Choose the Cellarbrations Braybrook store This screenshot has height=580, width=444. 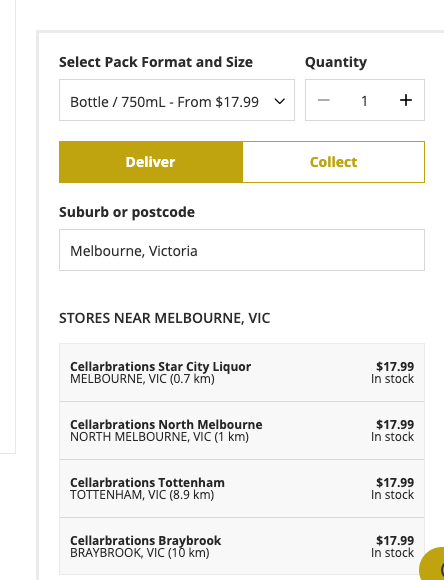coord(242,546)
